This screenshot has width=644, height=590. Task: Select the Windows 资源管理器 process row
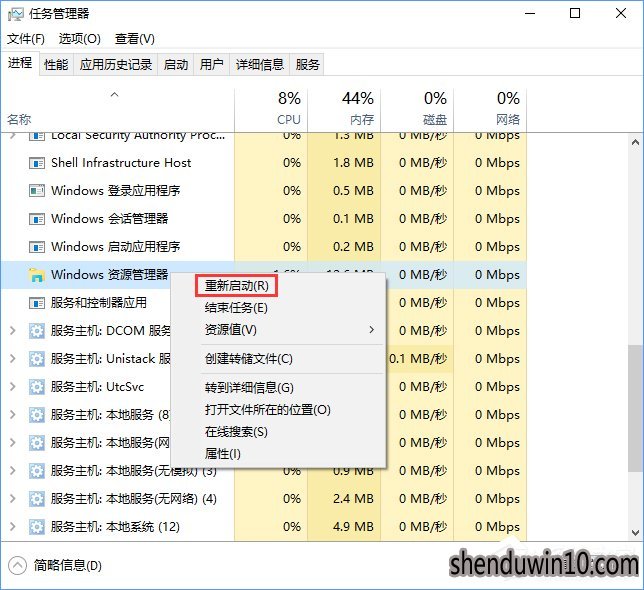tap(263, 275)
